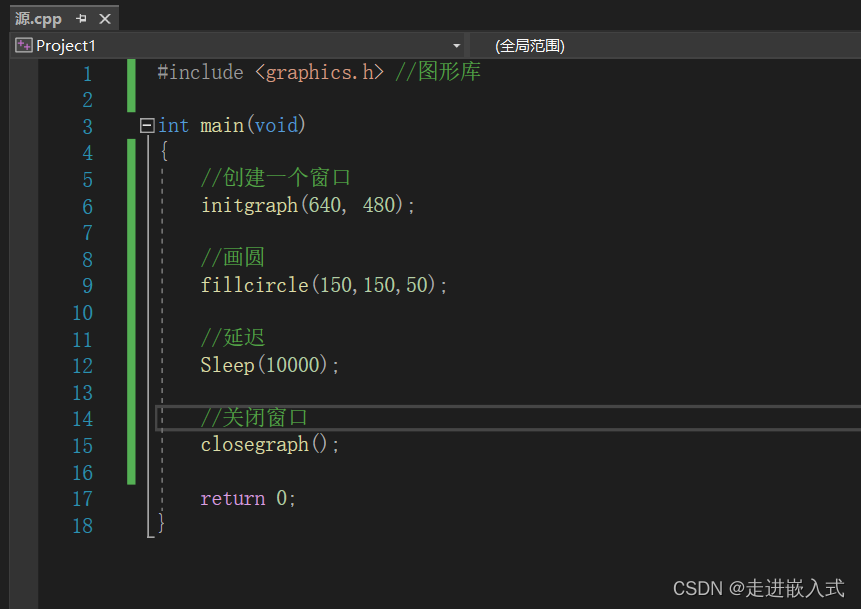Close the 源.cpp editor tab
The width and height of the screenshot is (861, 609).
pyautogui.click(x=105, y=17)
